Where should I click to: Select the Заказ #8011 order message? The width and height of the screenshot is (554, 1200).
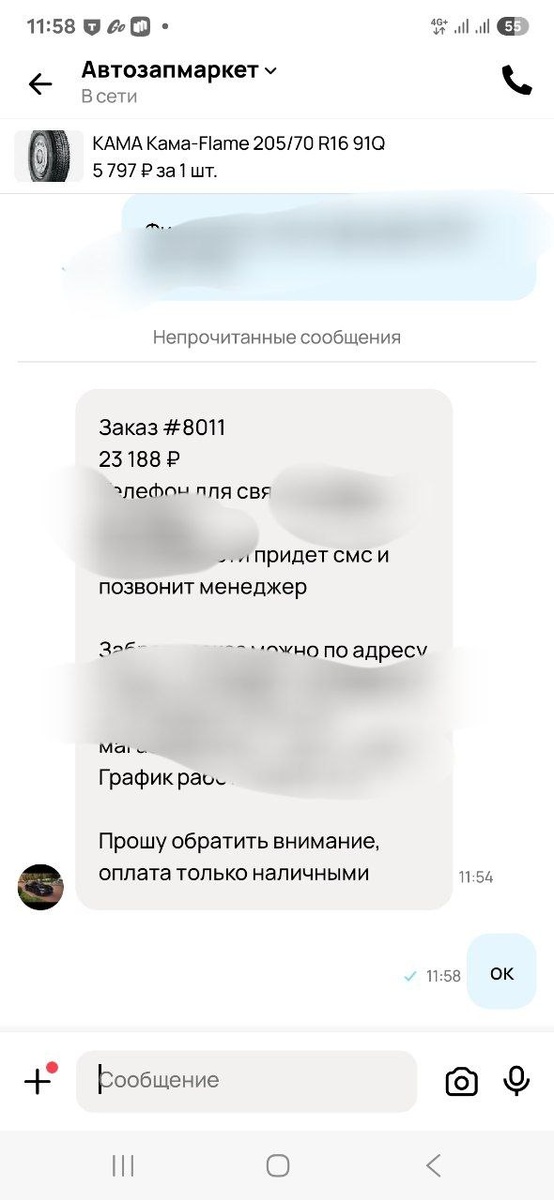click(264, 649)
